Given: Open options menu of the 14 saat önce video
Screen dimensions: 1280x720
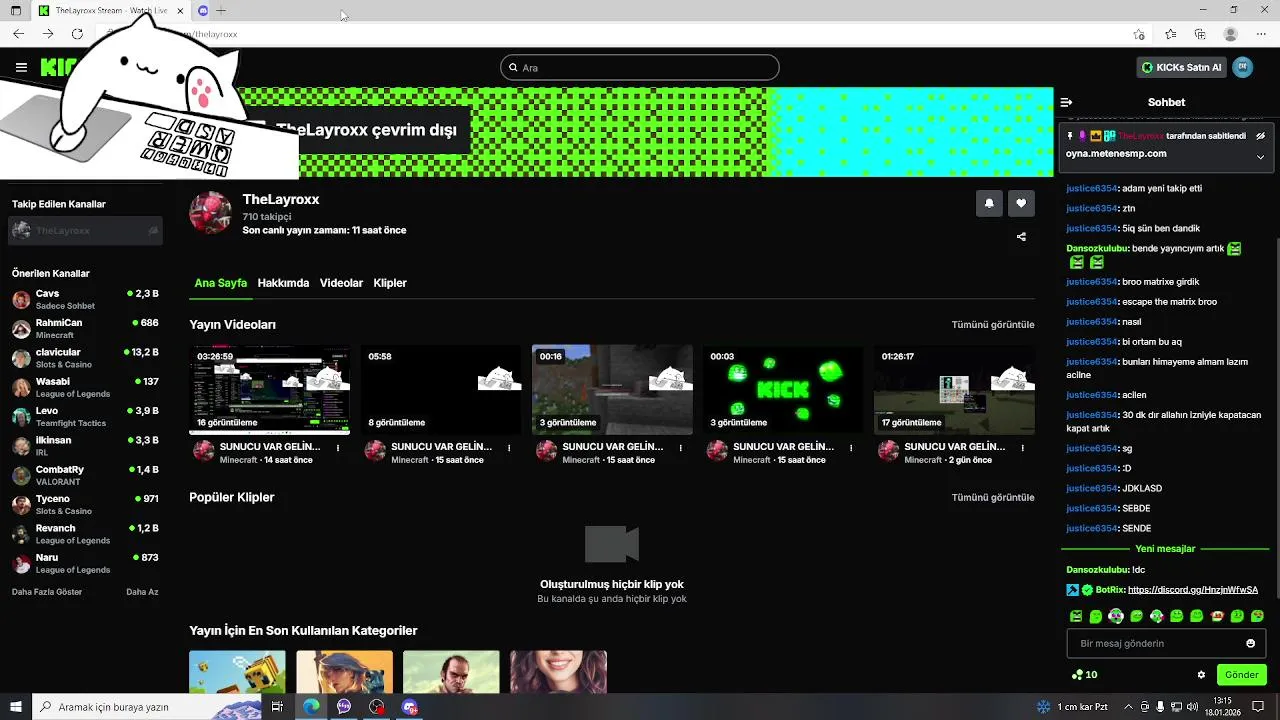Looking at the screenshot, I should 338,448.
